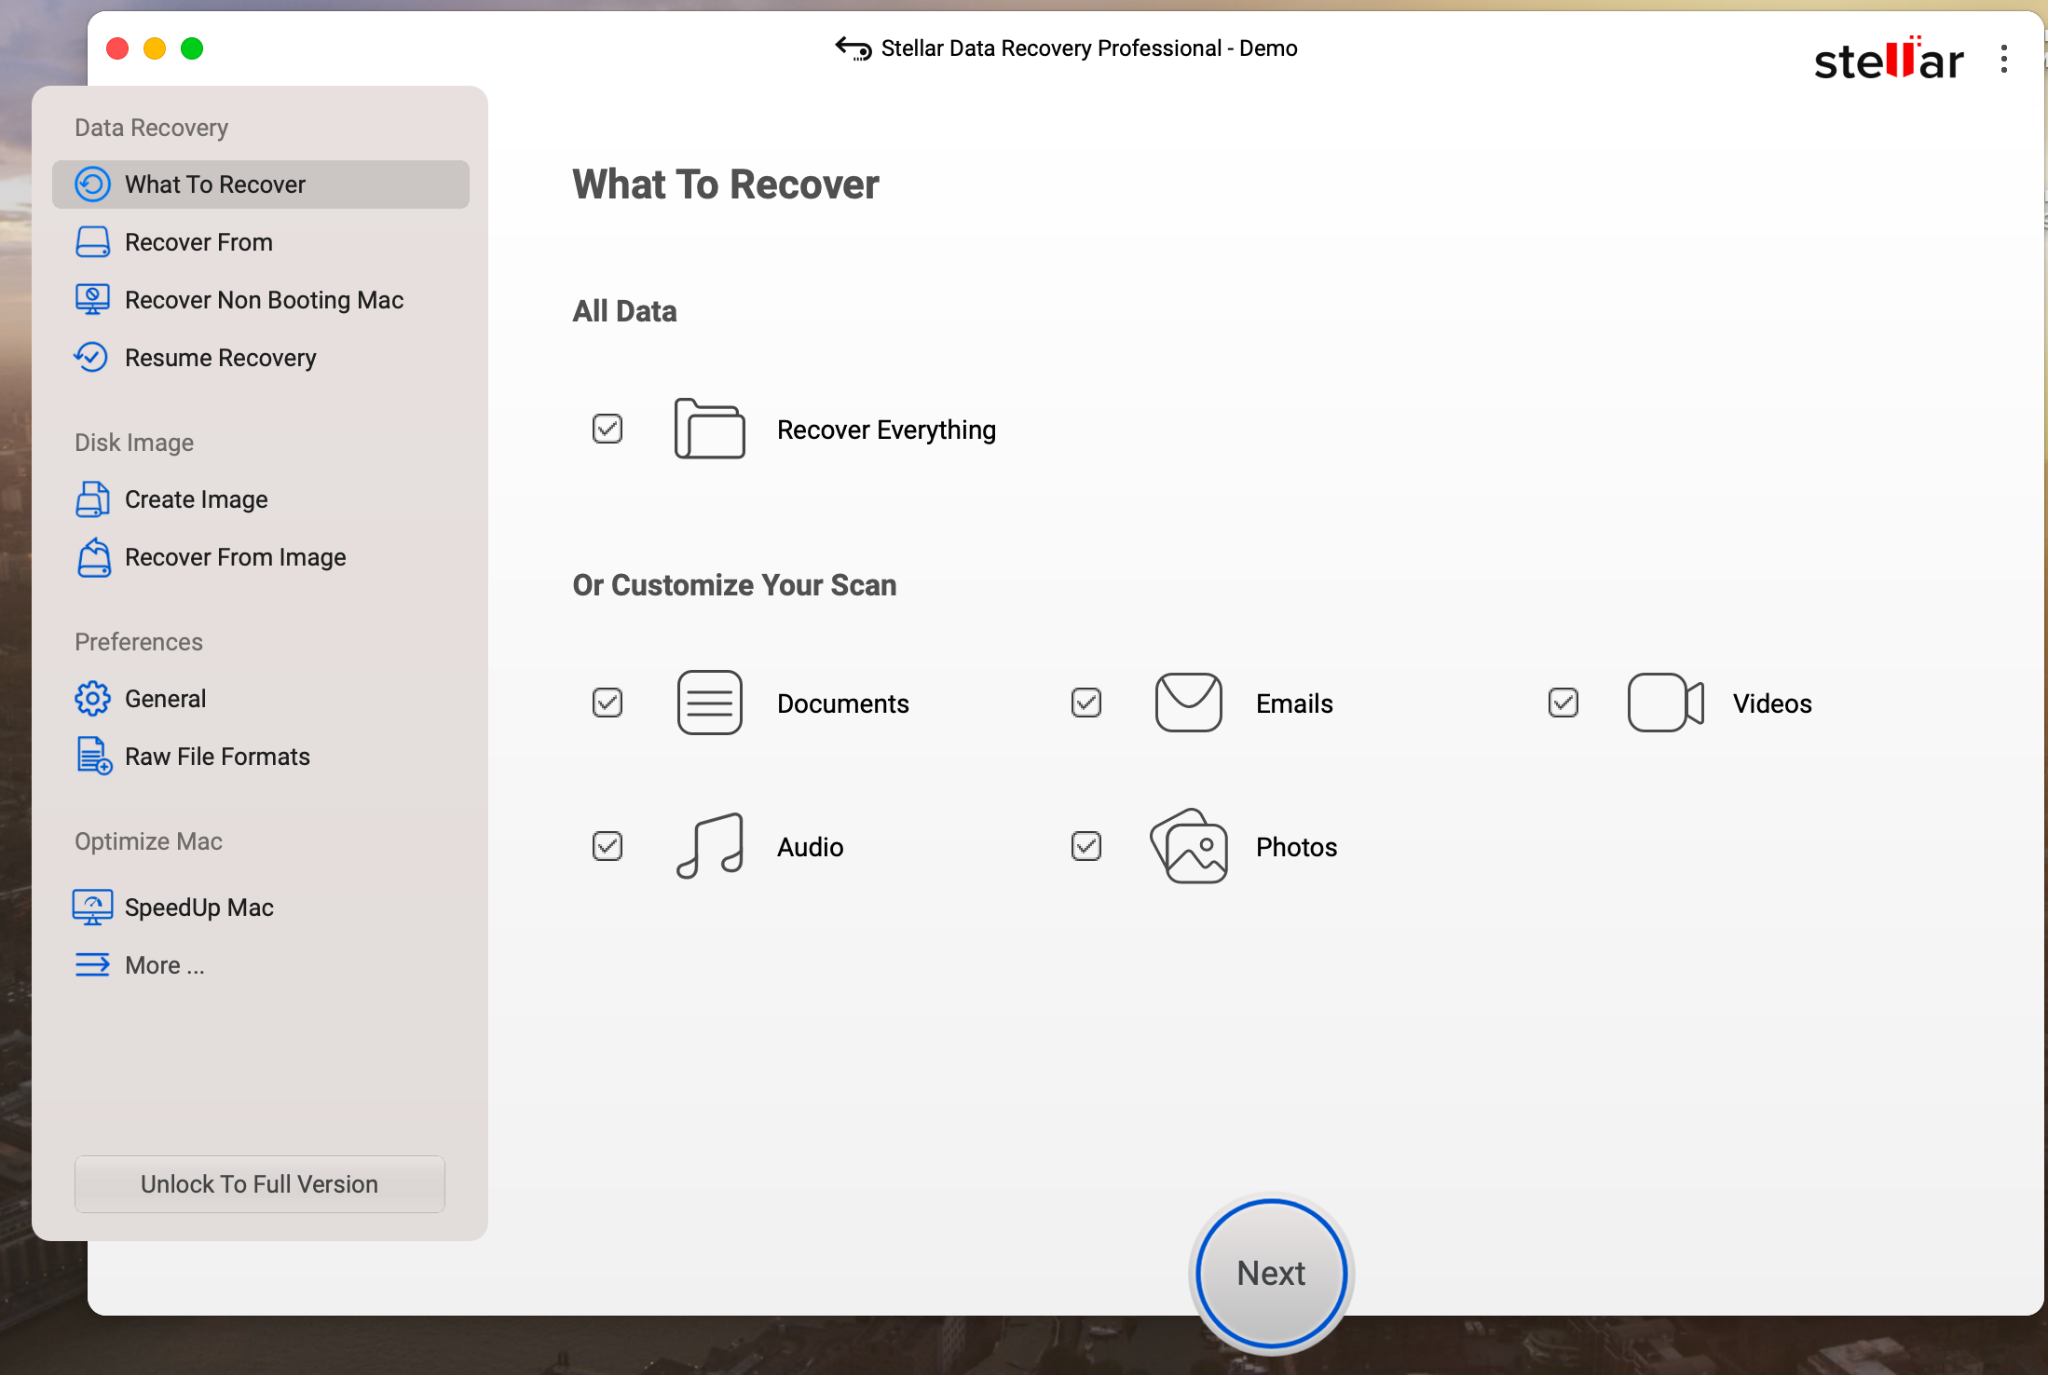Launch SpeedUp Mac monitor icon
2048x1375 pixels.
point(92,907)
